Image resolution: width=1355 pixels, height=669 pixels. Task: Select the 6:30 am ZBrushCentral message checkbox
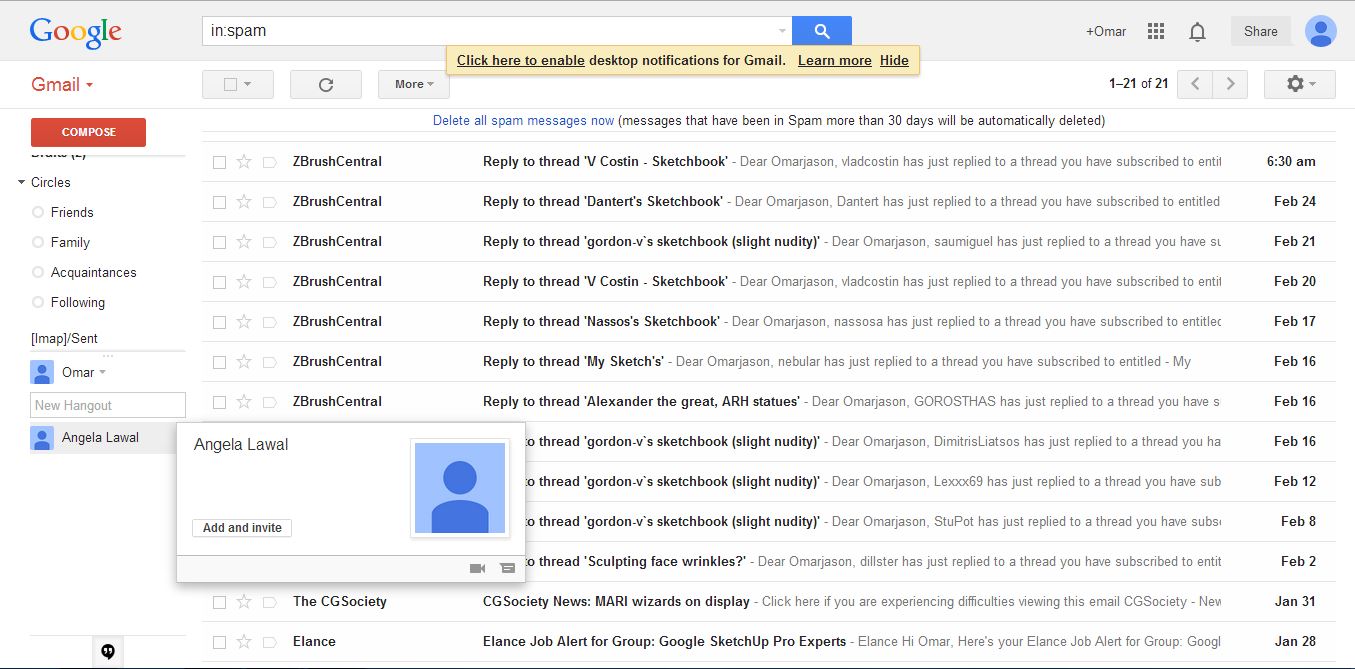tap(219, 161)
